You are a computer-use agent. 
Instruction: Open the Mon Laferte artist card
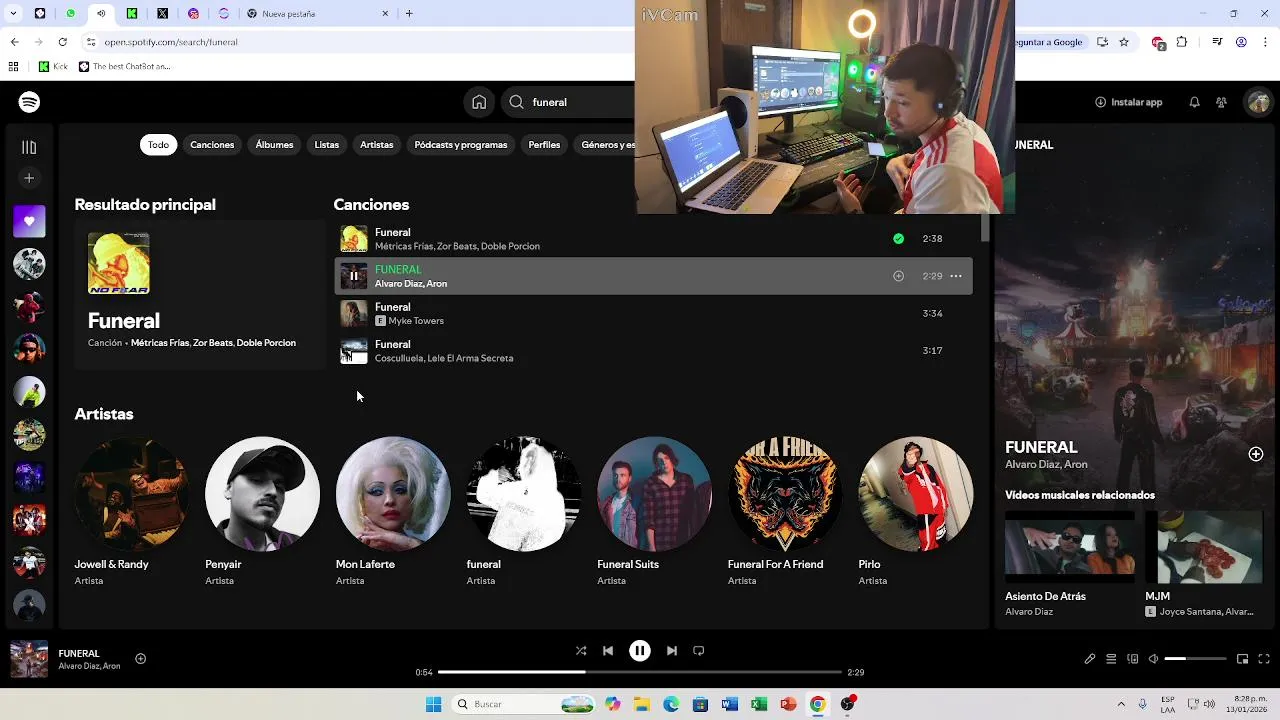[393, 510]
